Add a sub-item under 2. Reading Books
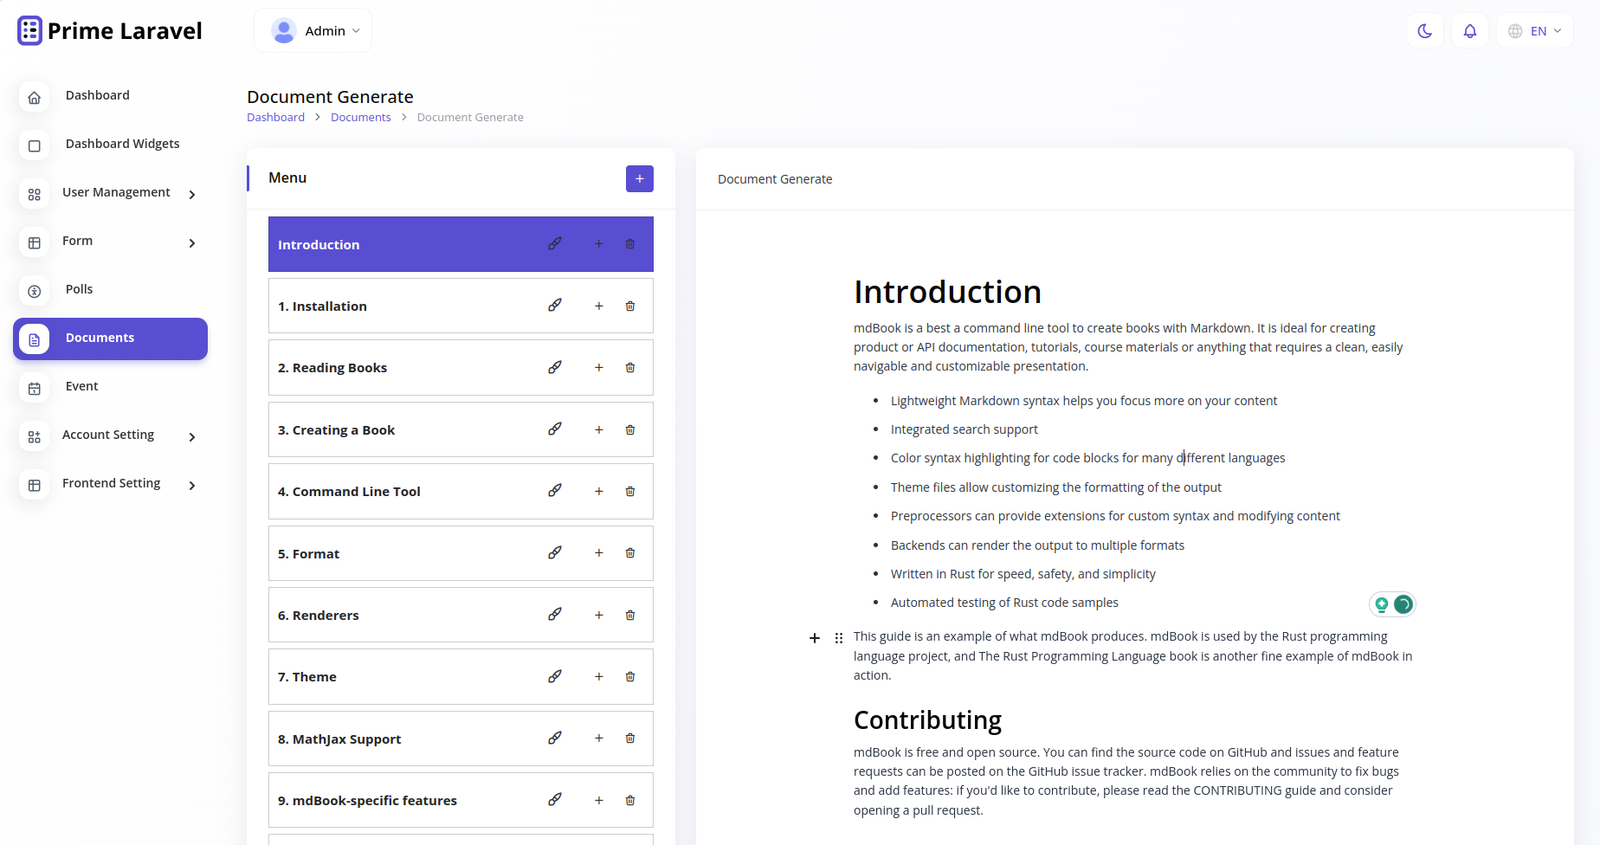This screenshot has height=845, width=1600. 599,368
